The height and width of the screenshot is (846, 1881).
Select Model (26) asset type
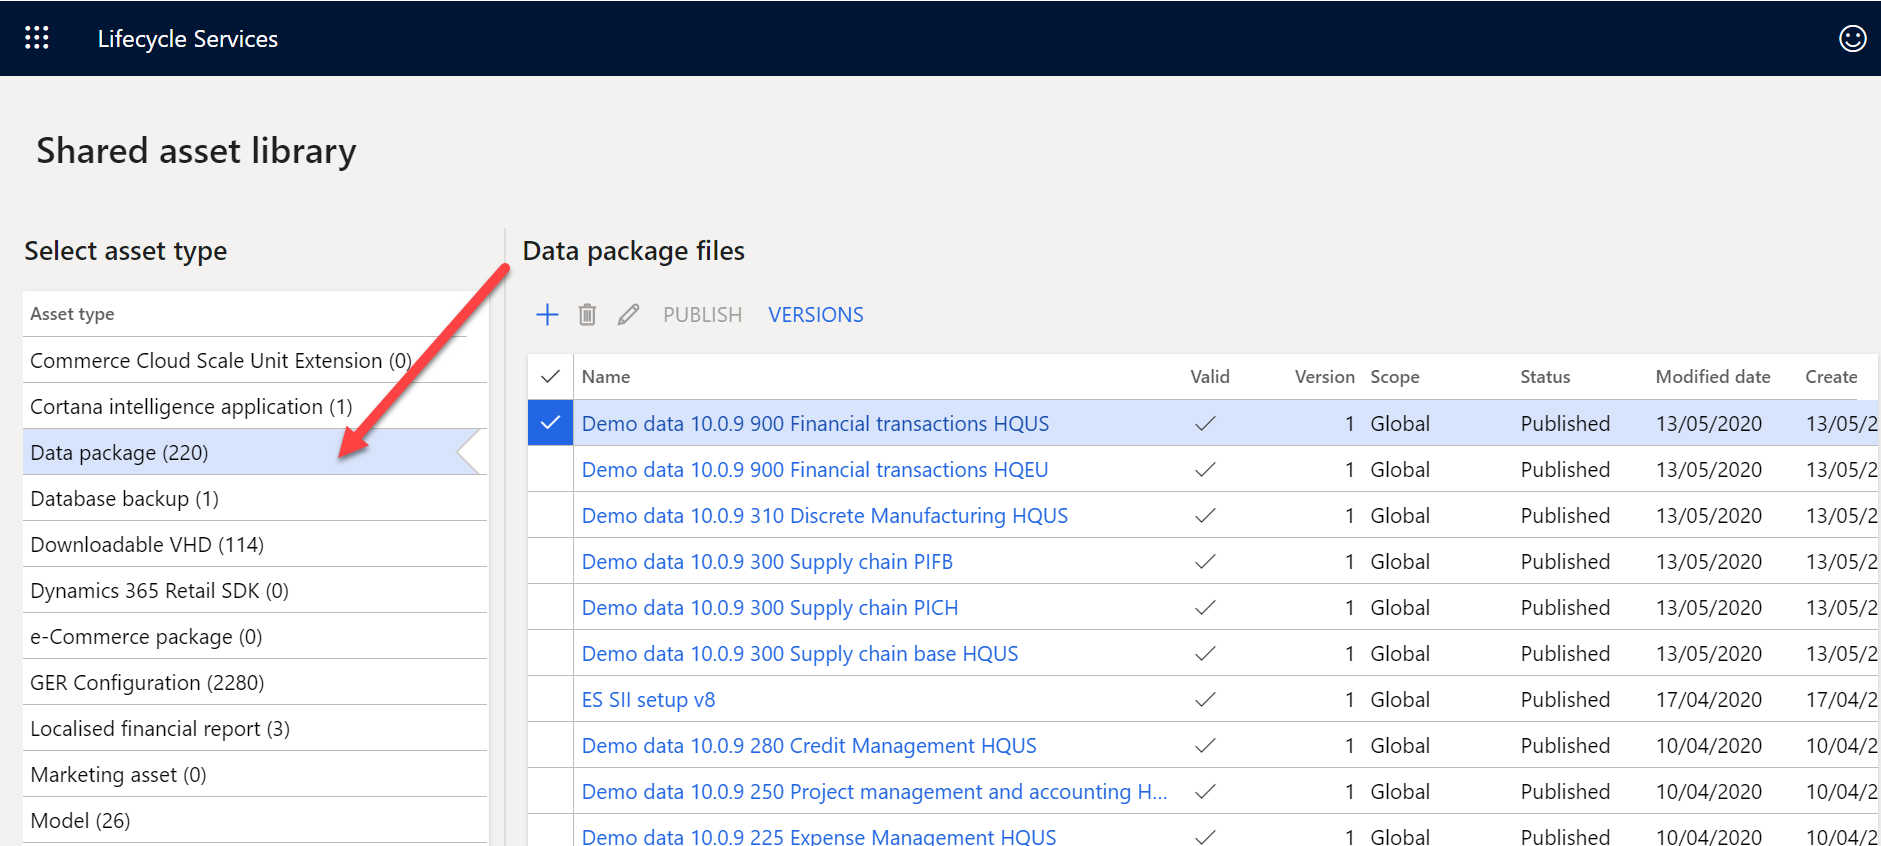click(255, 820)
